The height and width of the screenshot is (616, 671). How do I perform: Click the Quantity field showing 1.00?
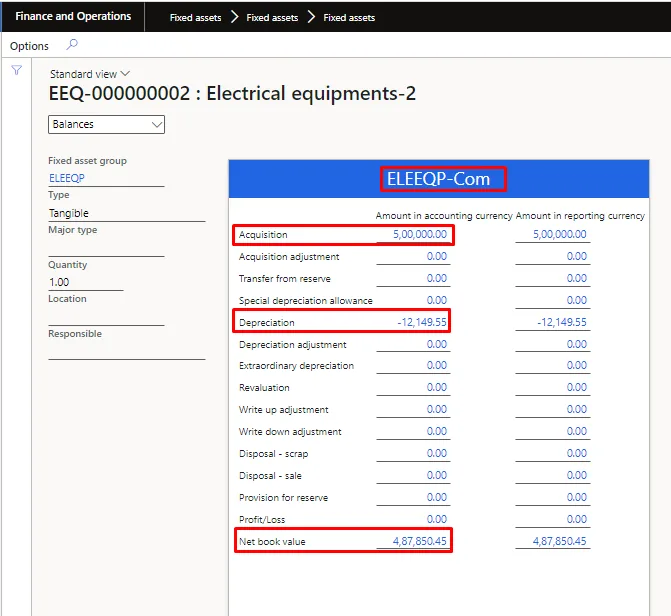point(86,282)
